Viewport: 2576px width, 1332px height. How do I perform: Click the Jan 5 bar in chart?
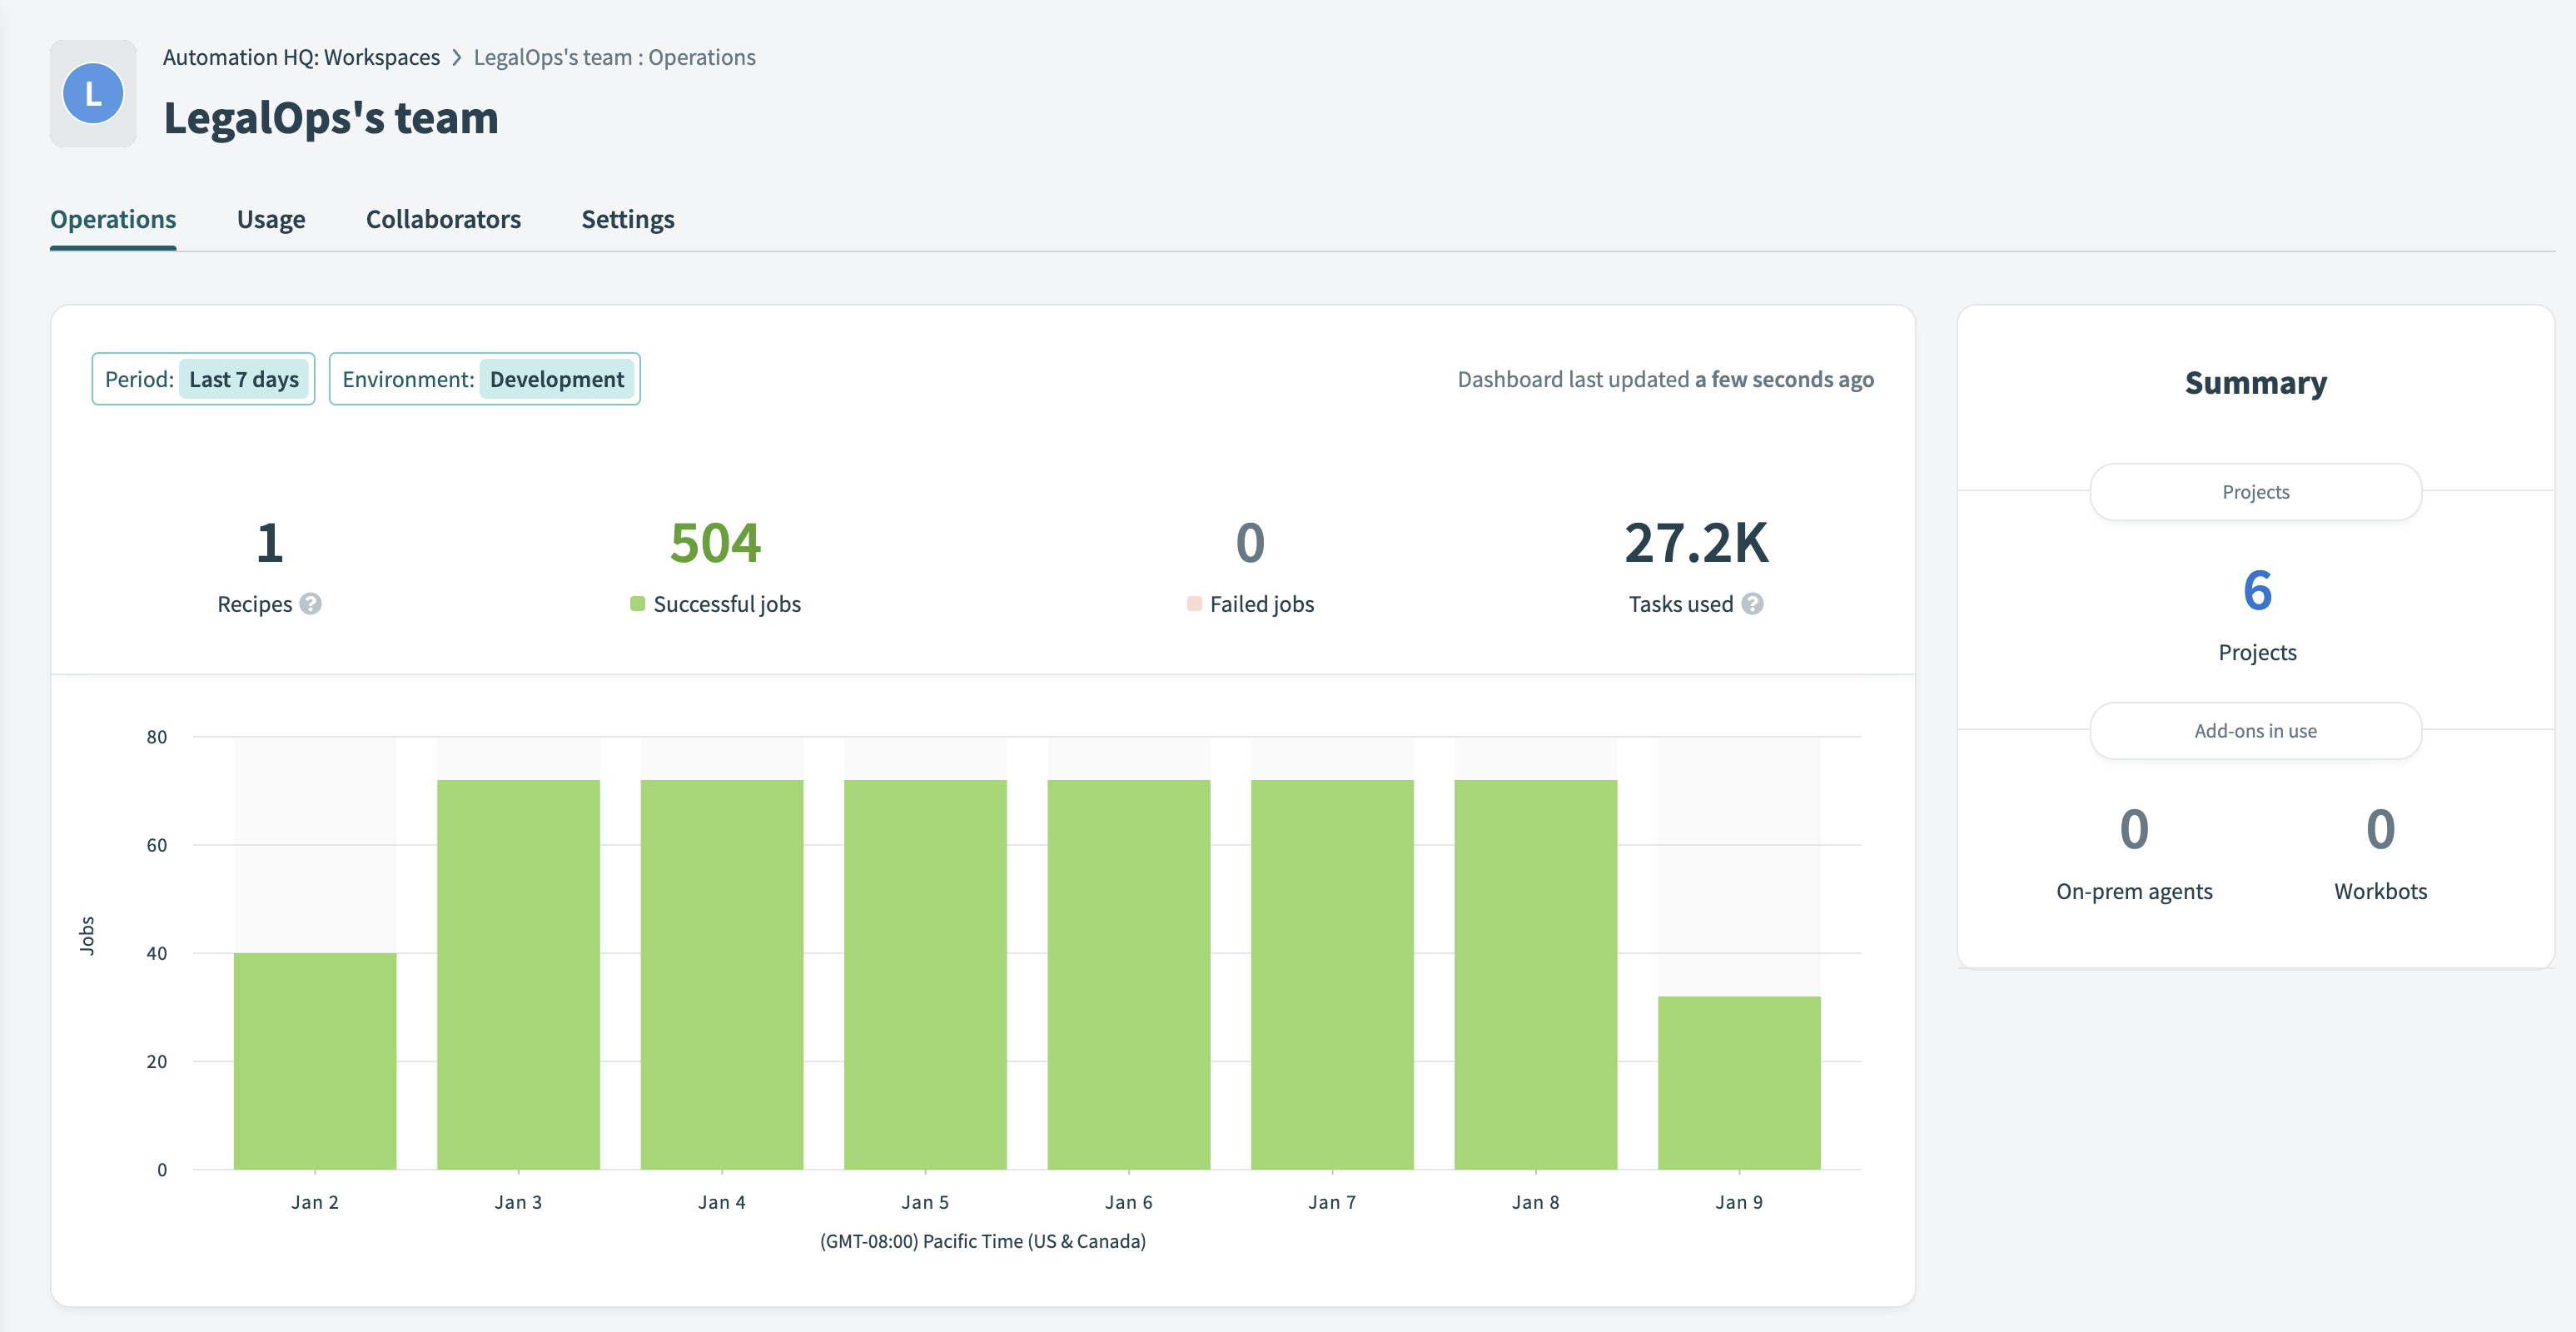925,974
